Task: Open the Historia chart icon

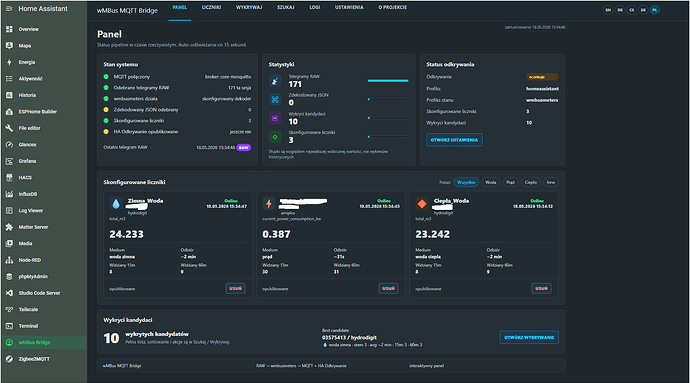Action: [9, 95]
